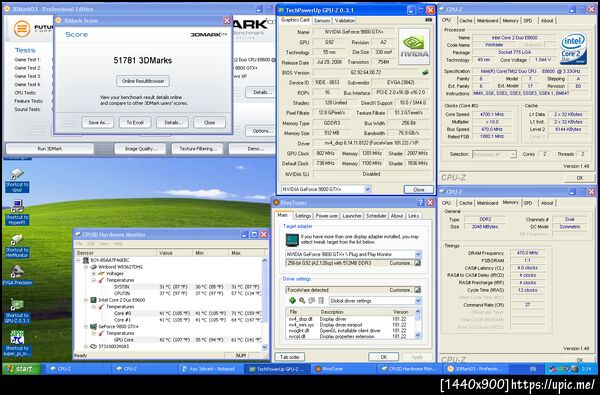The height and width of the screenshot is (395, 600).
Task: Click the RivaTuner icon beside the magnifier
Action: [x=311, y=301]
